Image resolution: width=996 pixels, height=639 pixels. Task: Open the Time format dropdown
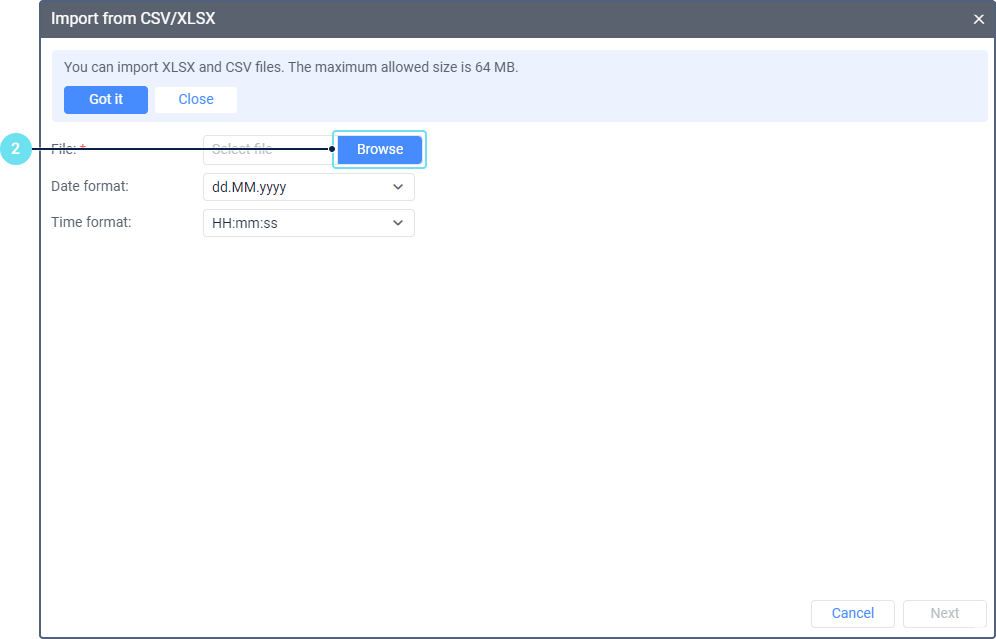click(x=309, y=224)
